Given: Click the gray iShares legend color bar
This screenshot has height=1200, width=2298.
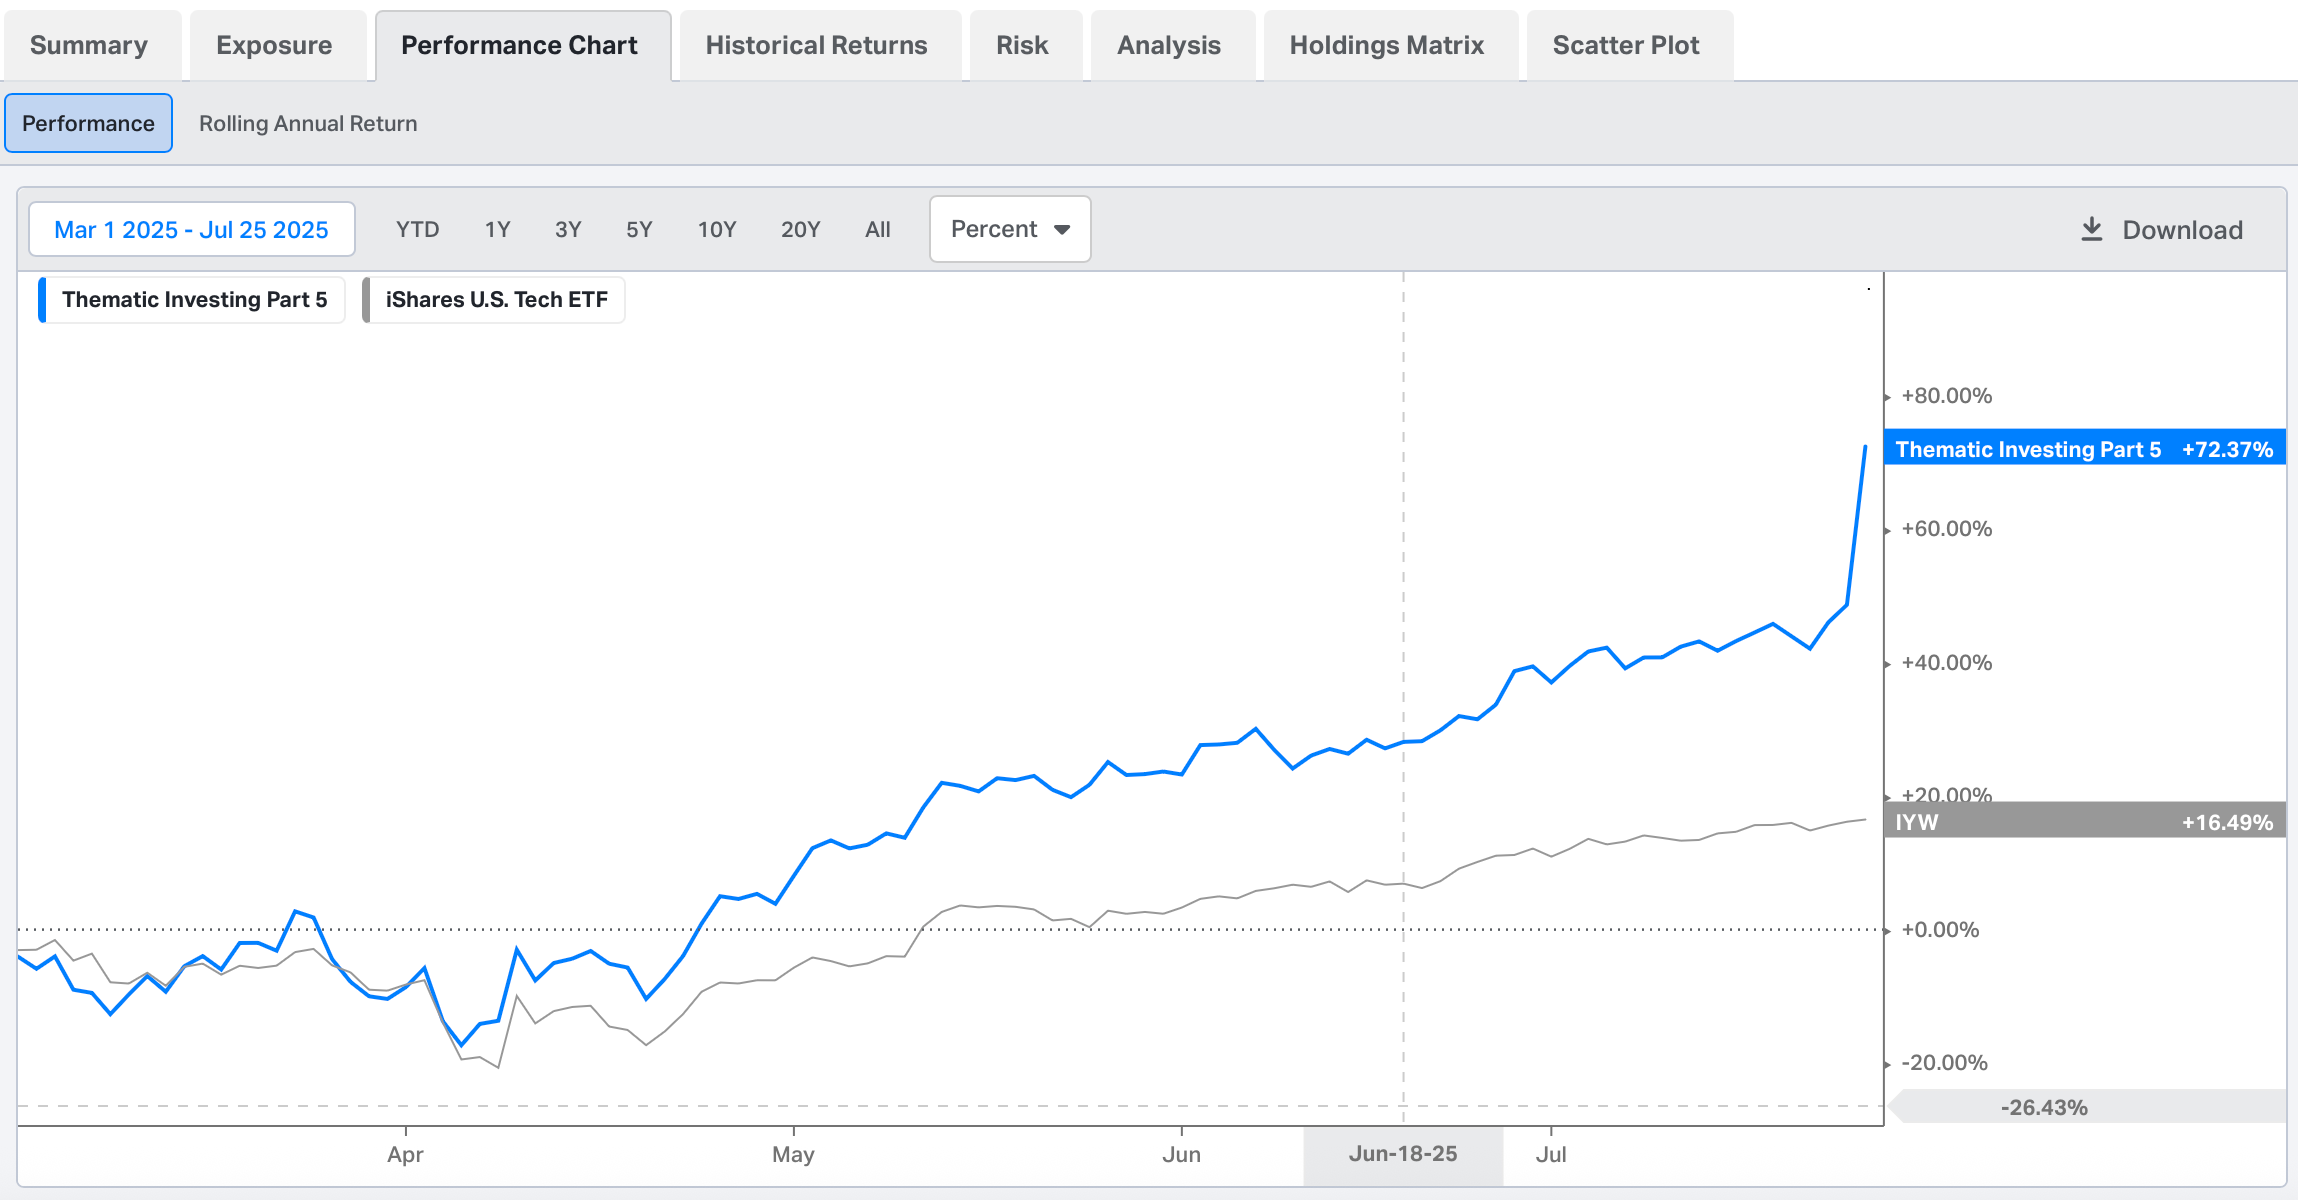Looking at the screenshot, I should pyautogui.click(x=366, y=300).
